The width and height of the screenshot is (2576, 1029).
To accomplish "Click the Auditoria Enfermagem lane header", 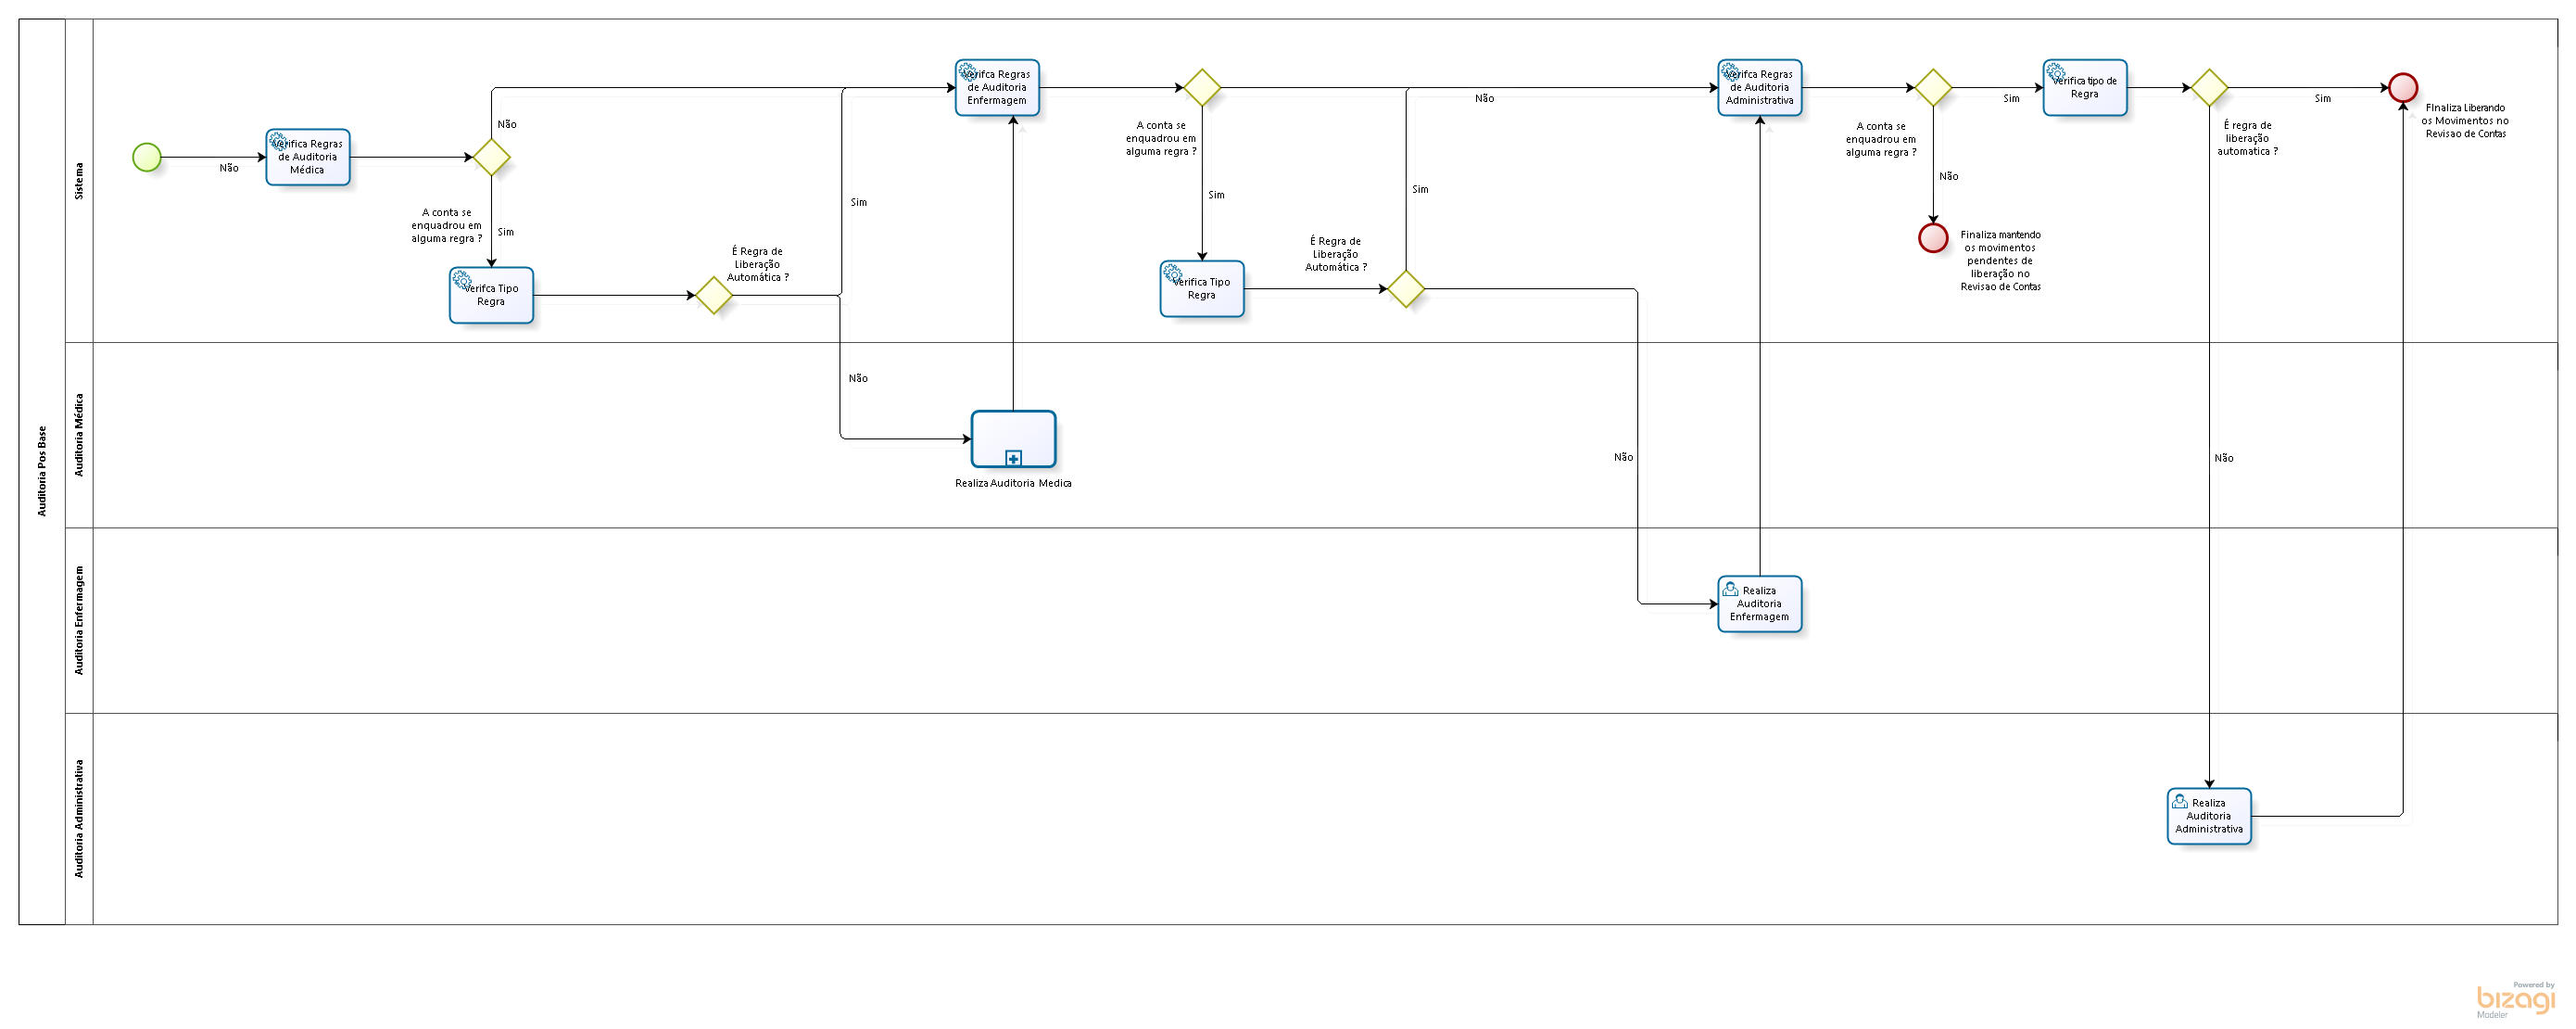I will (x=79, y=620).
